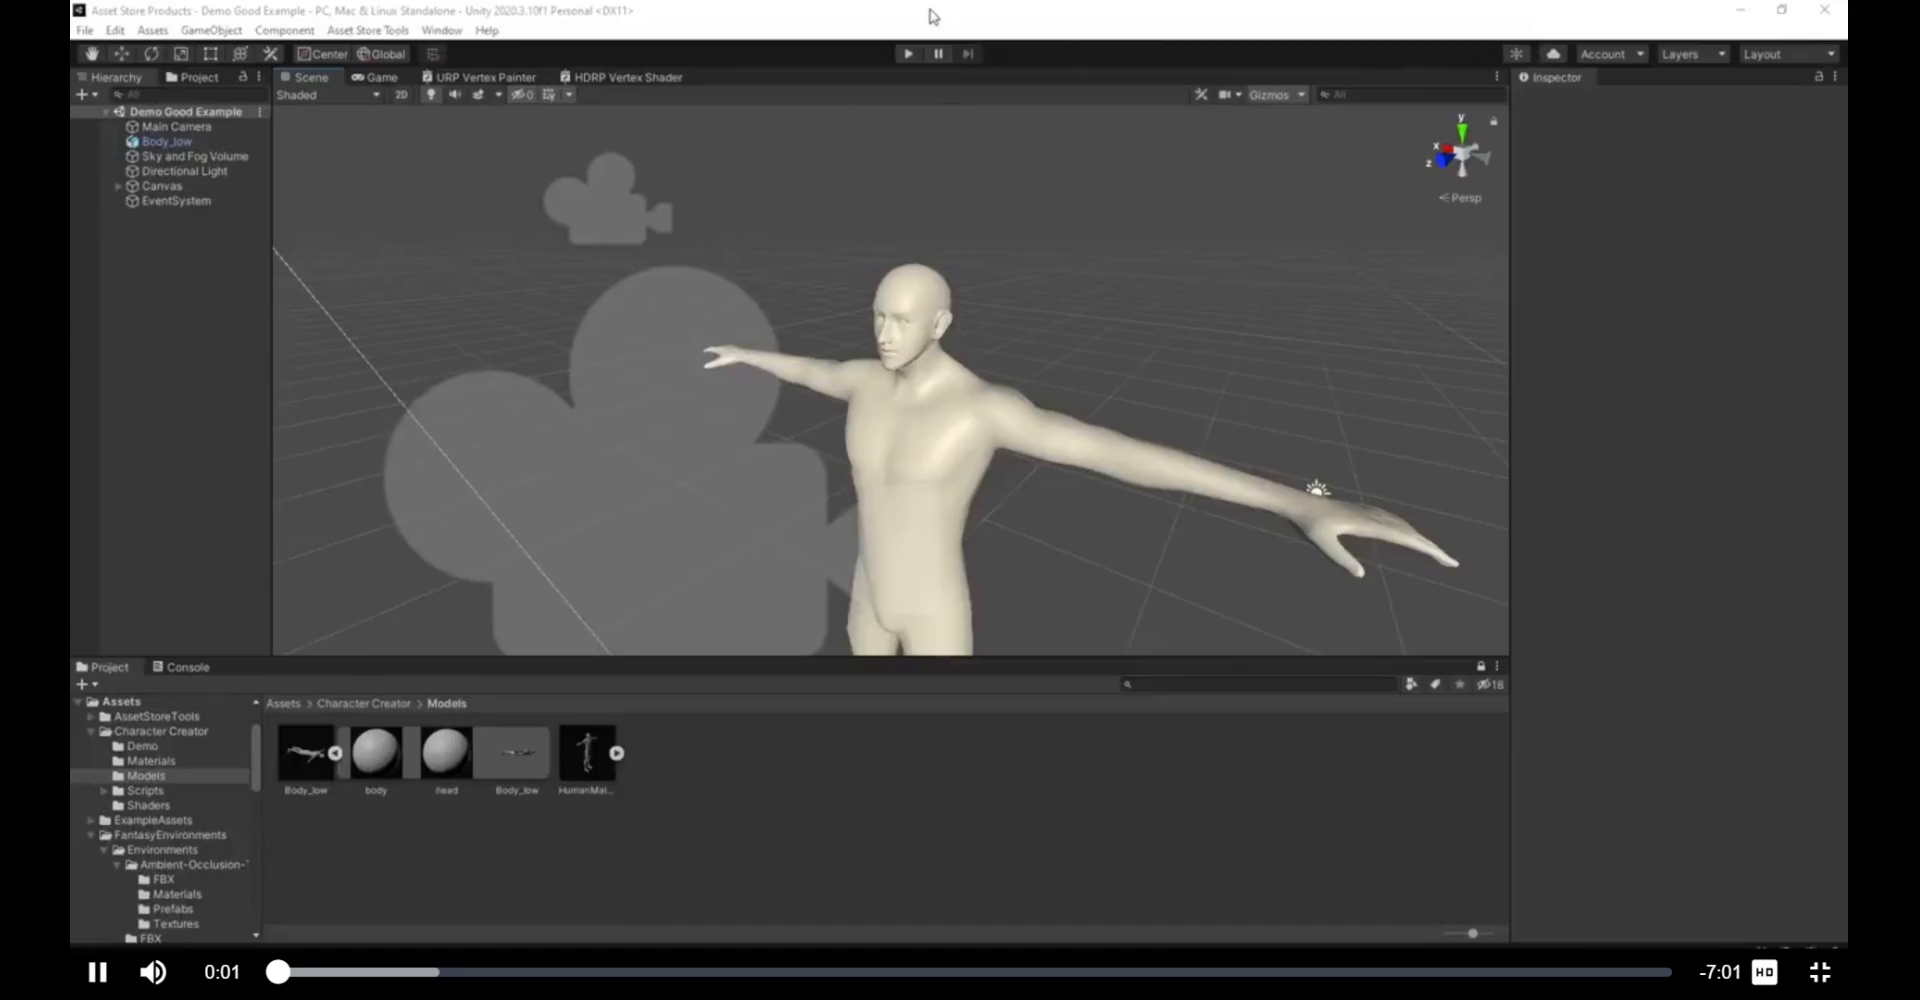Switch to HDRP Vertex Shader tab
The height and width of the screenshot is (1000, 1920).
[x=621, y=77]
